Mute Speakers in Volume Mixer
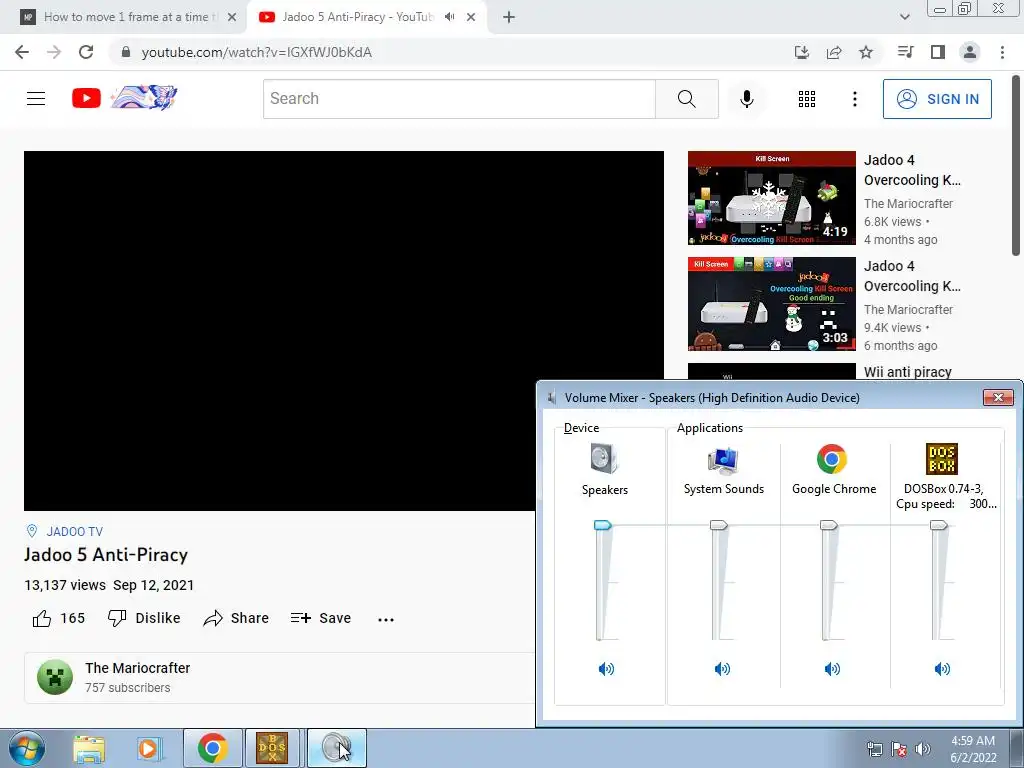 point(606,669)
